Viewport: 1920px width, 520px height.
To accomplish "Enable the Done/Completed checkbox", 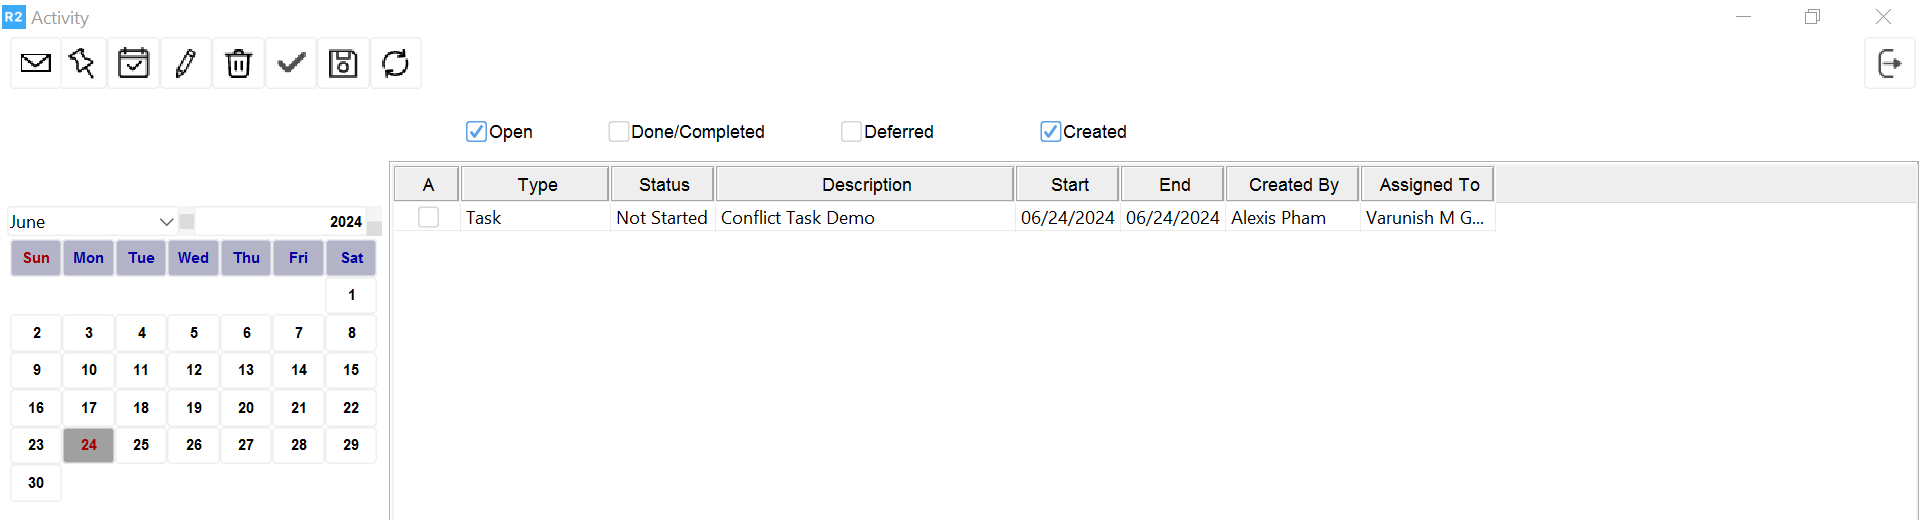I will (619, 132).
